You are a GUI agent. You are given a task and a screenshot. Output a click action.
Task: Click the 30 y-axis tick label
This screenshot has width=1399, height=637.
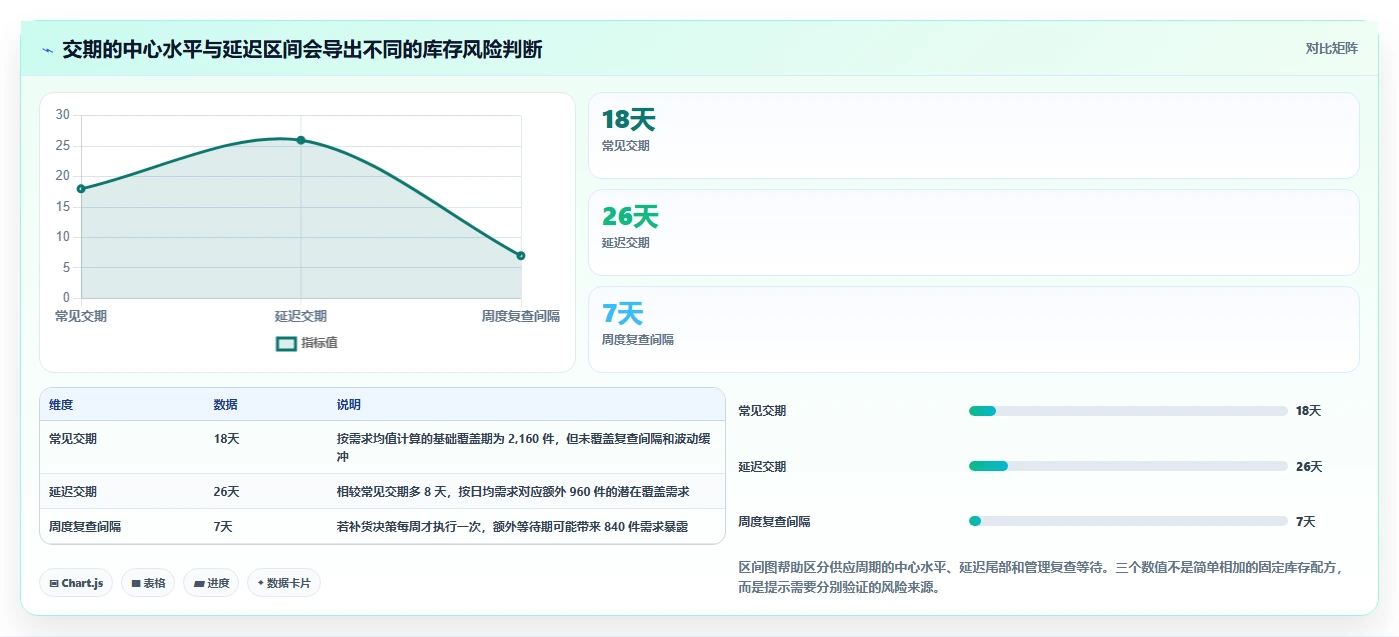point(62,115)
